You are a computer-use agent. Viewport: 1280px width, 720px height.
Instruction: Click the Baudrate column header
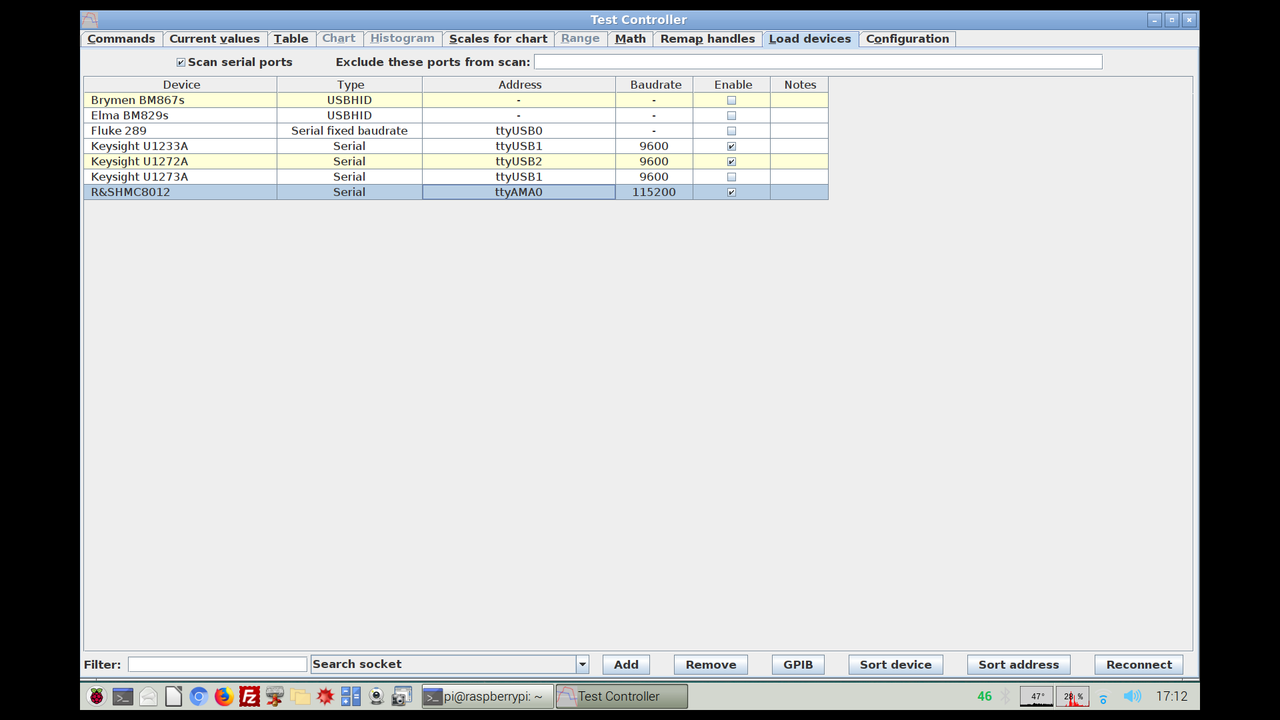(655, 85)
